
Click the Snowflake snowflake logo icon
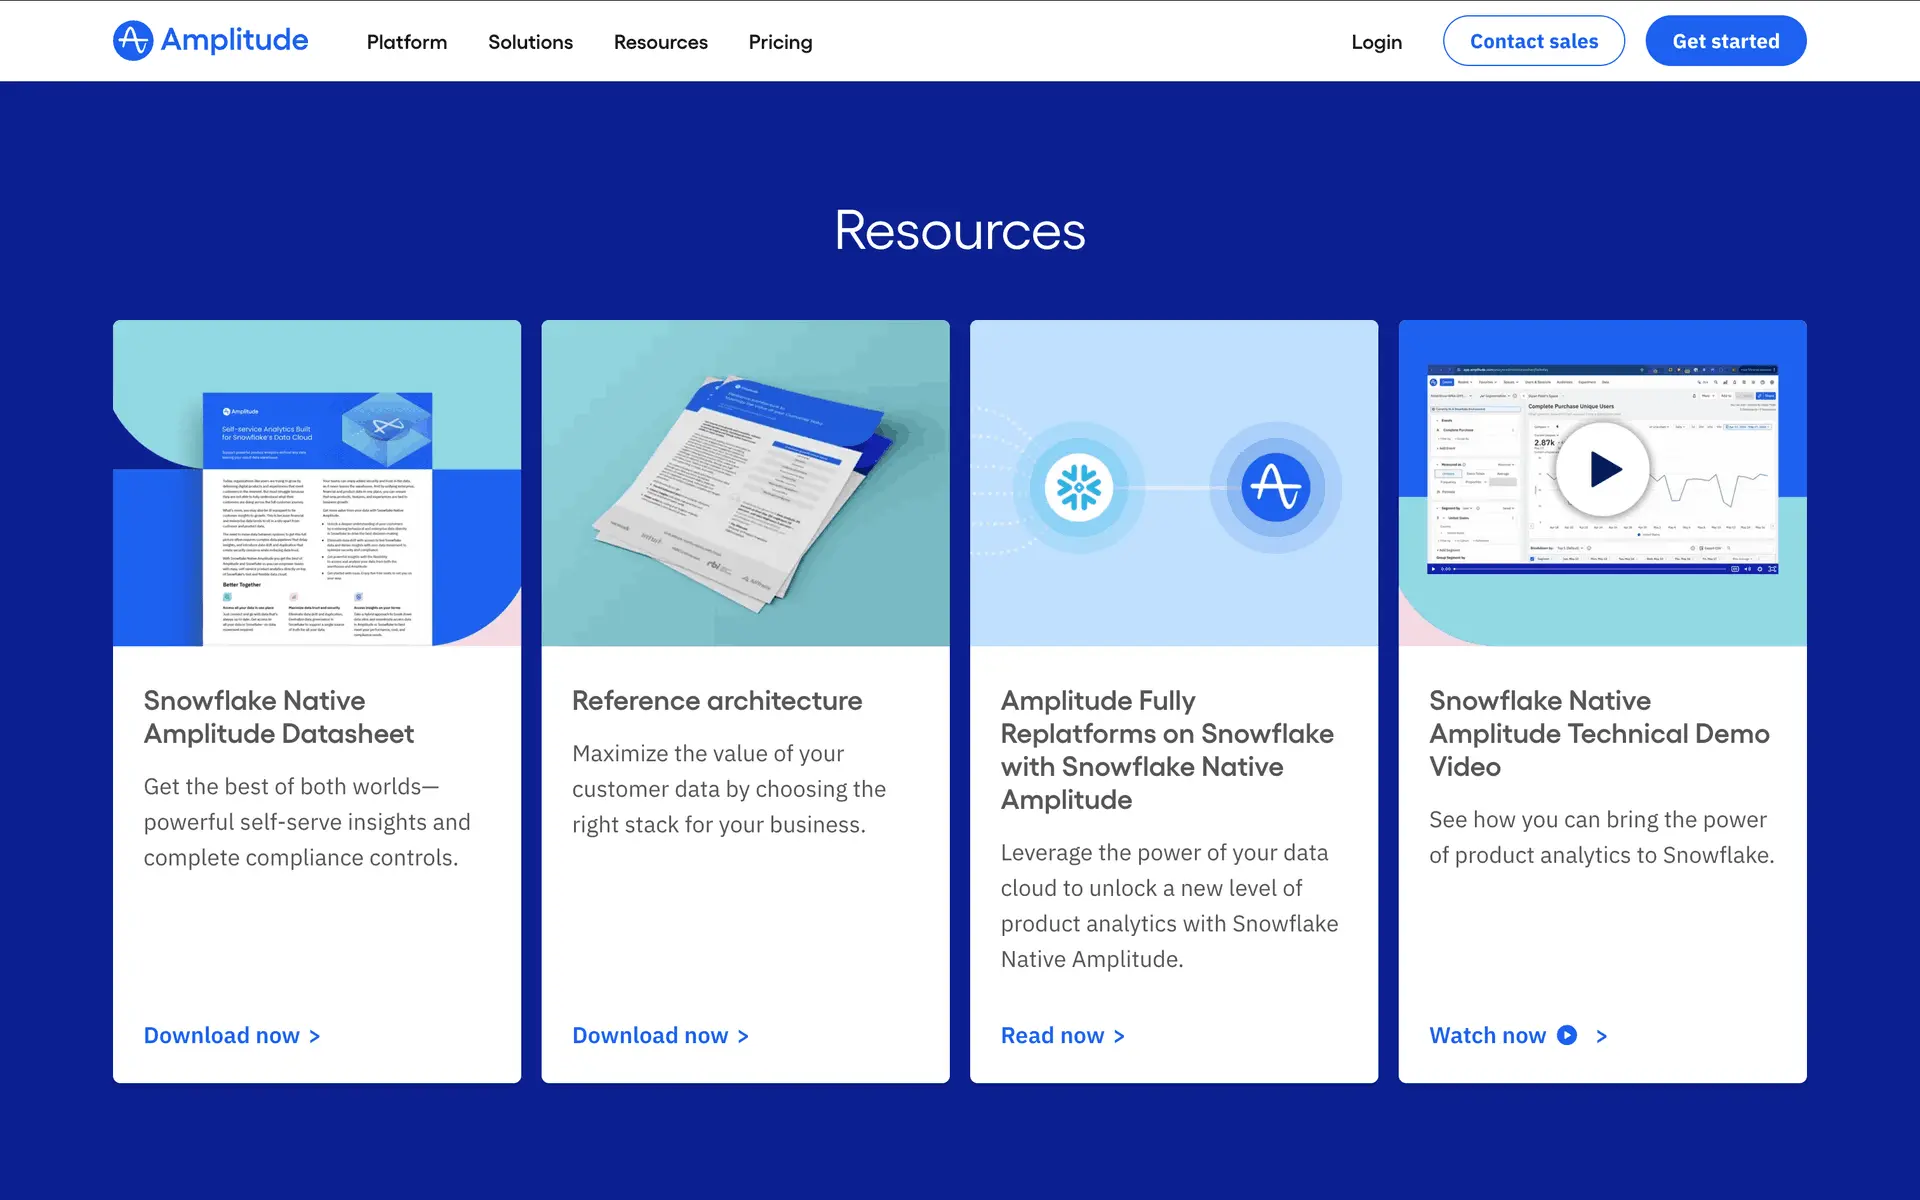point(1078,488)
